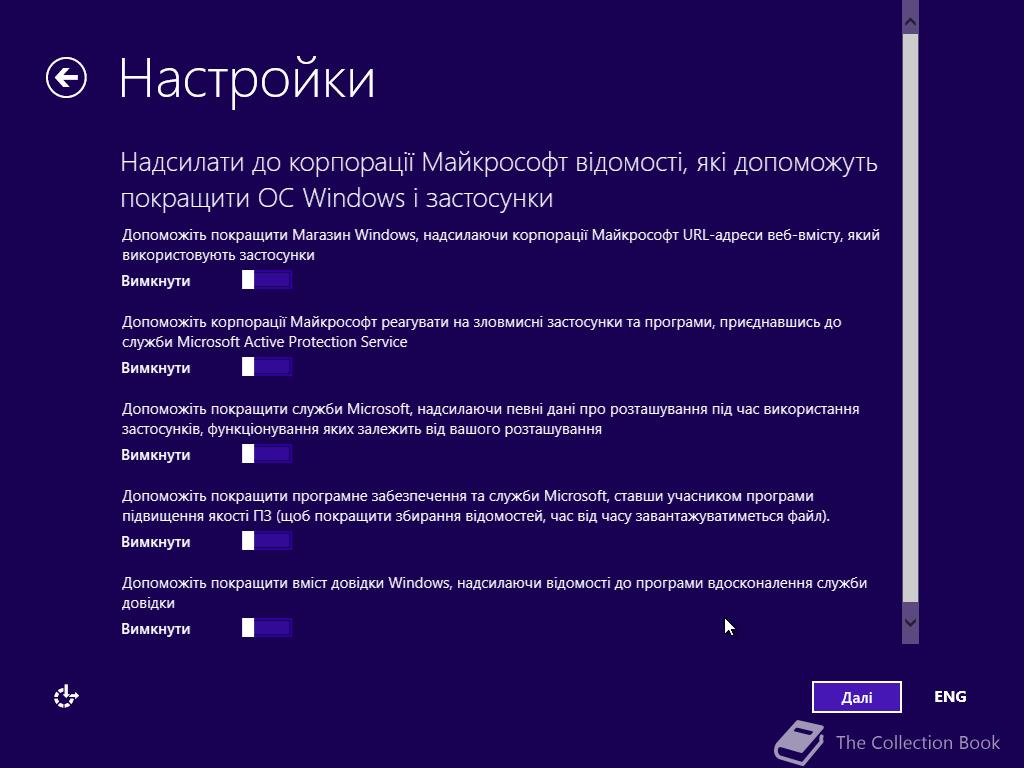
Task: Open the Ease of Access icon
Action: (x=66, y=696)
